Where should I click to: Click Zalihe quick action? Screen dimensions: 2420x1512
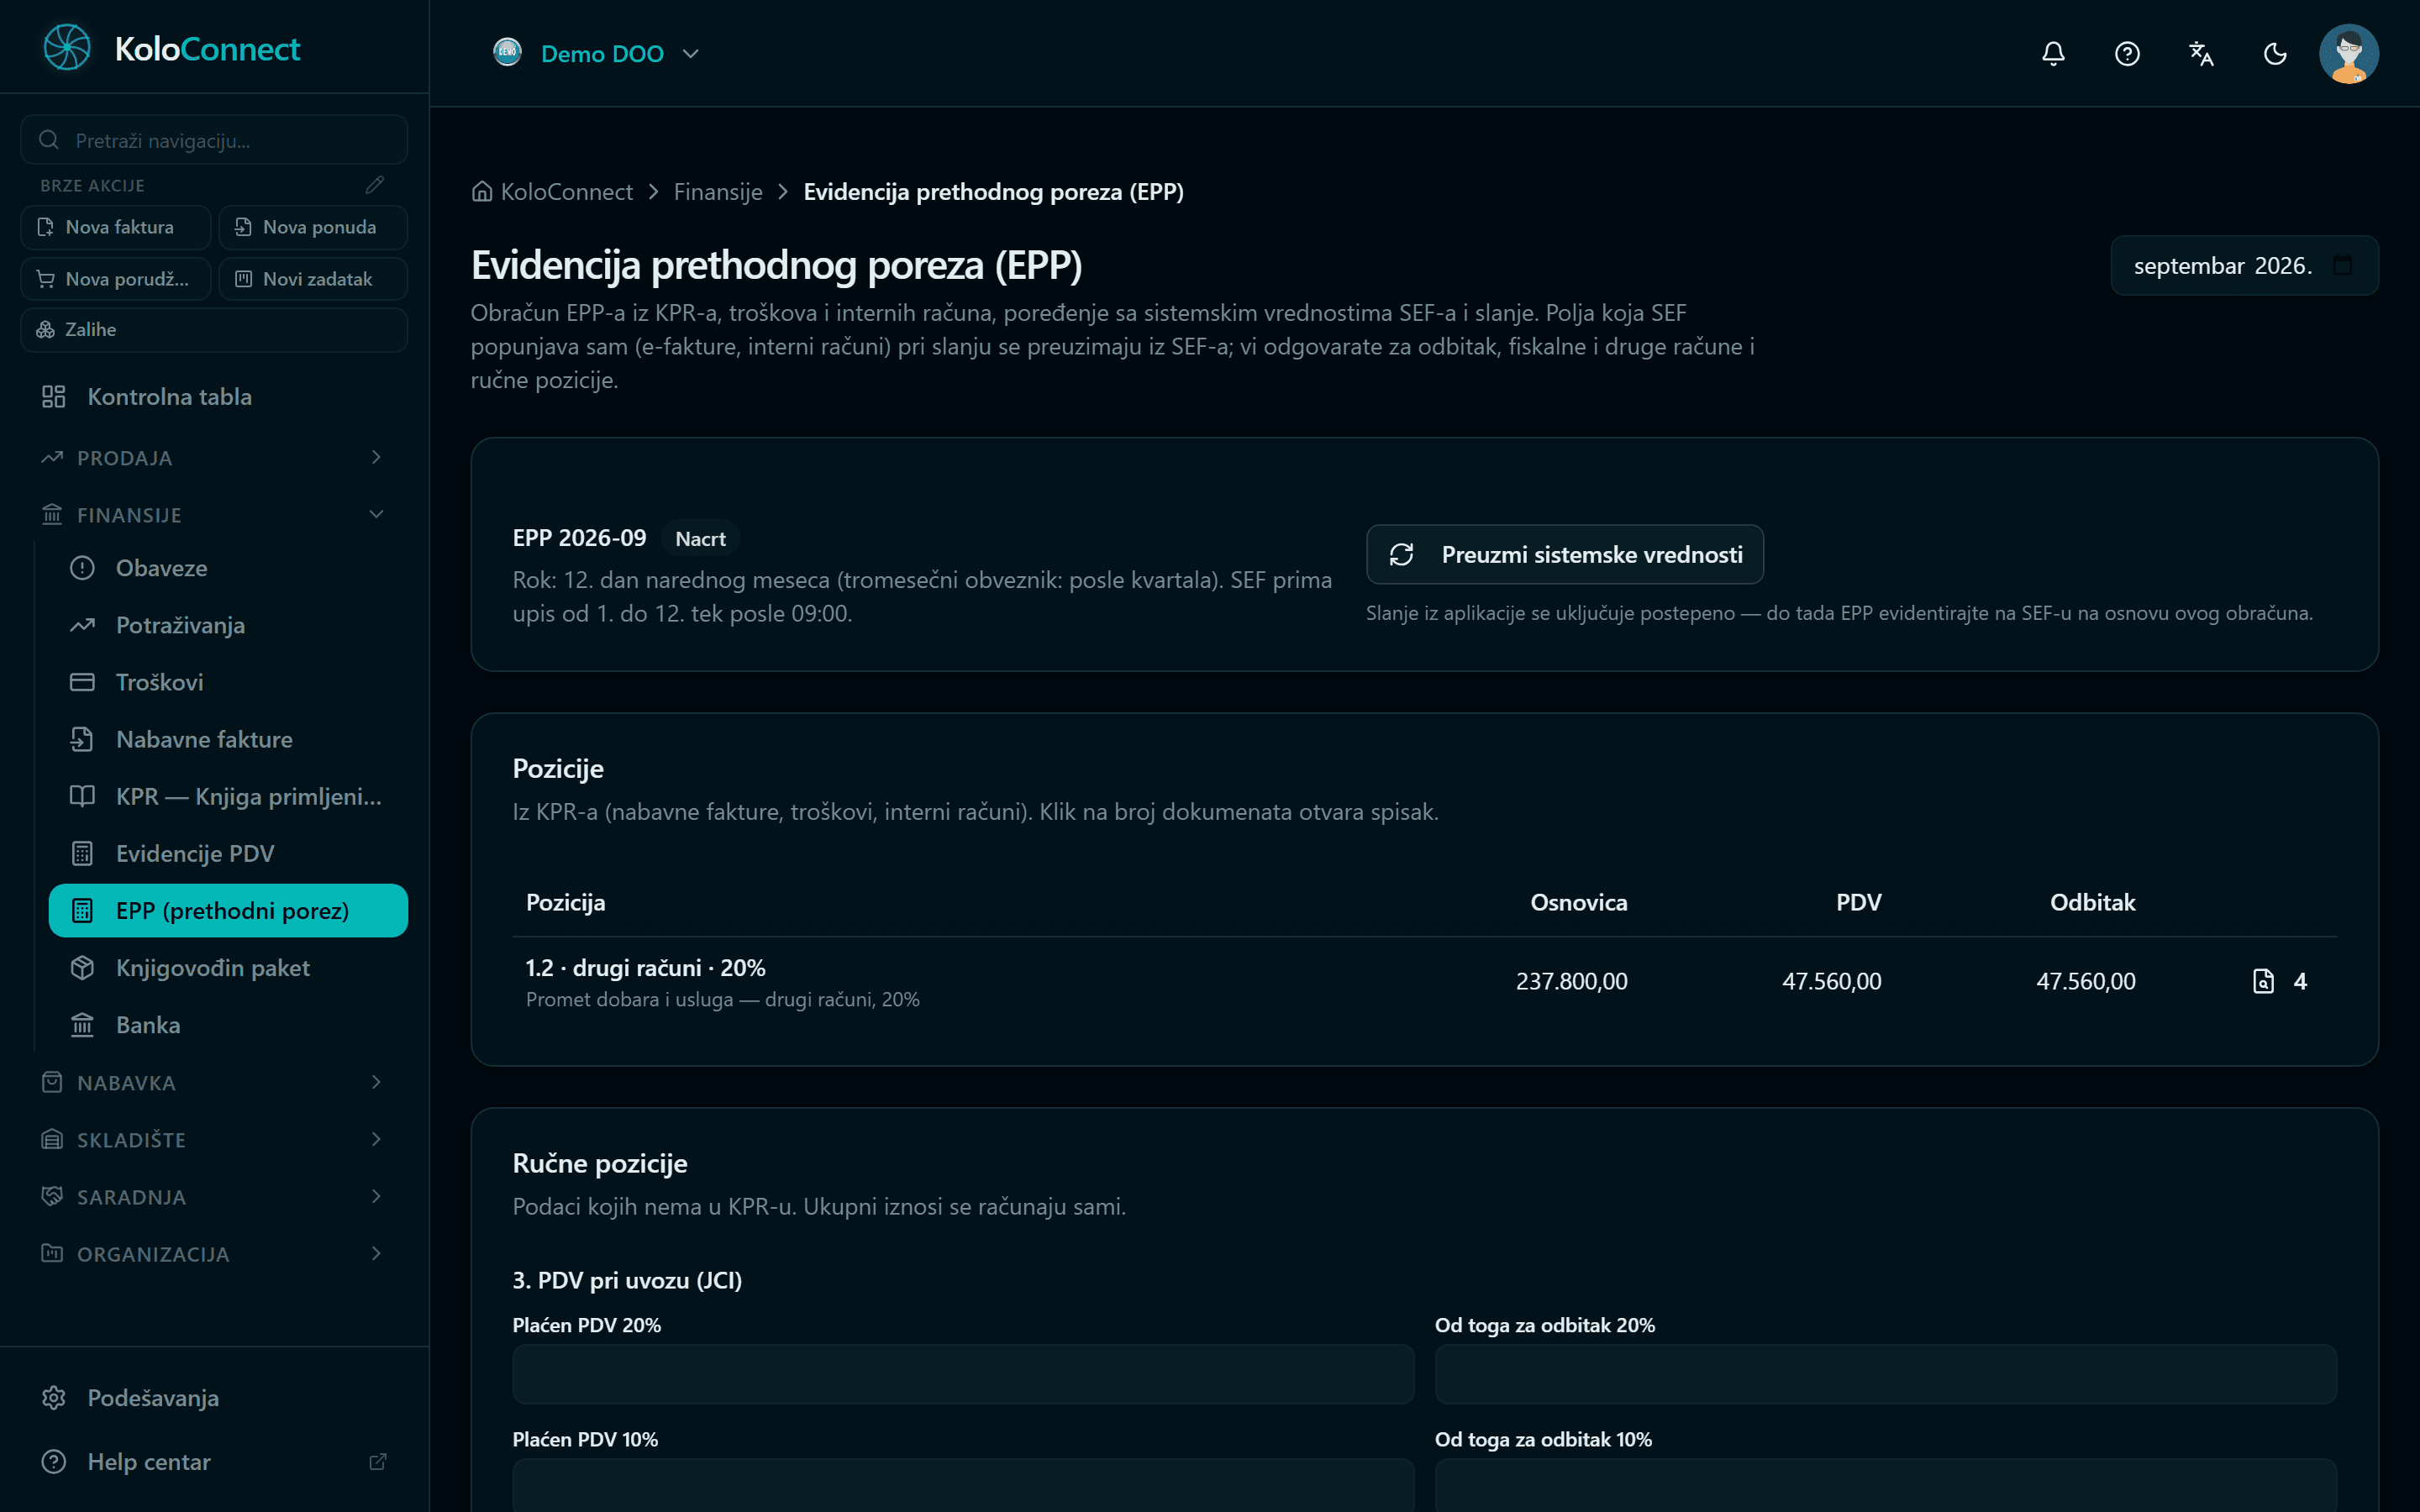point(214,330)
